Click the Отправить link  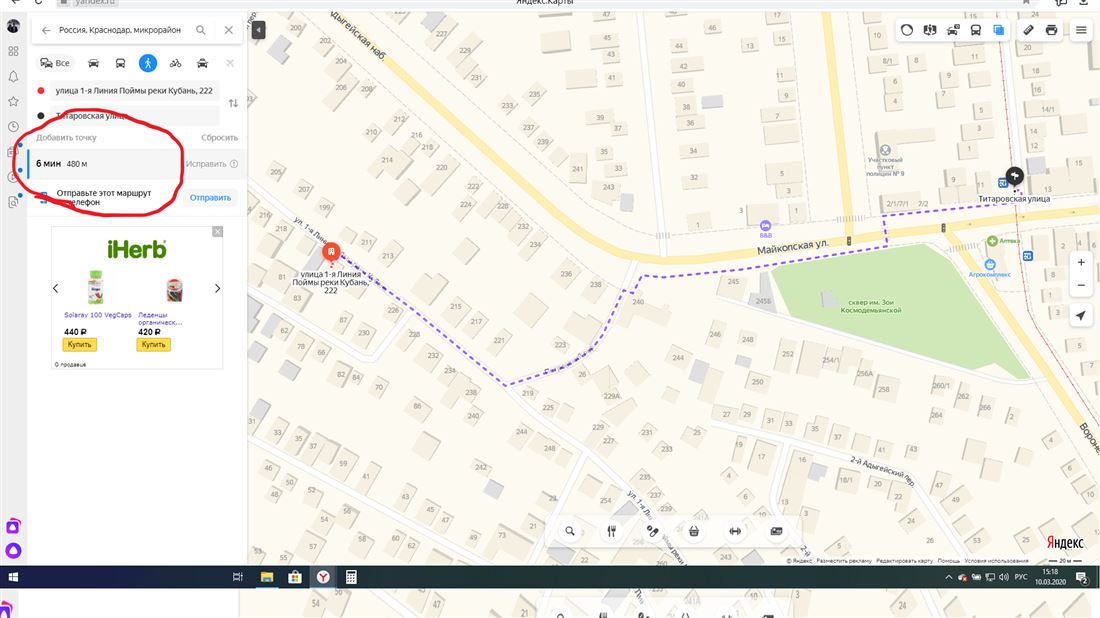tap(210, 198)
